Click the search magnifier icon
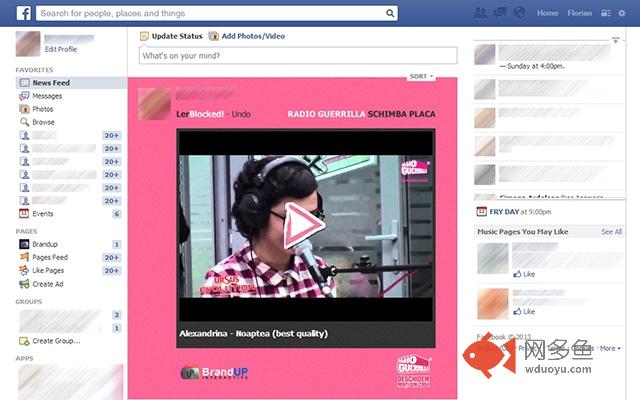Viewport: 640px width, 400px height. pos(390,13)
